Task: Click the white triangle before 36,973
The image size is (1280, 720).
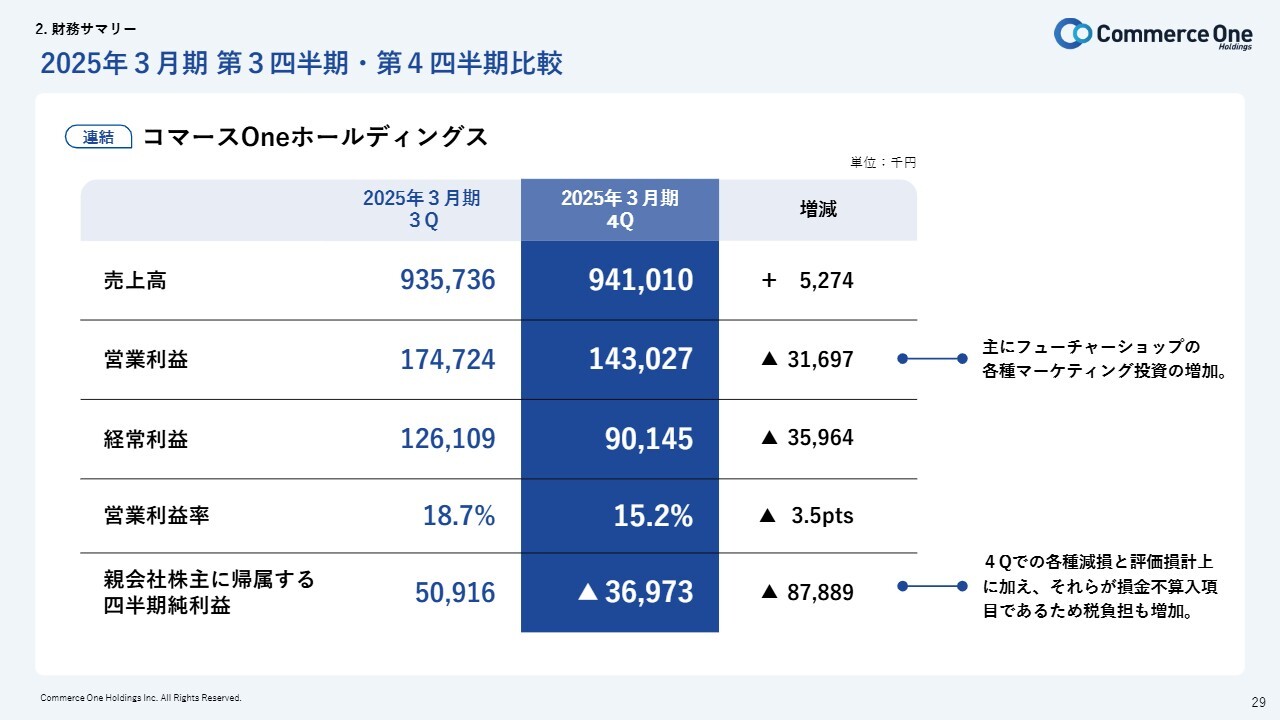Action: coord(589,592)
